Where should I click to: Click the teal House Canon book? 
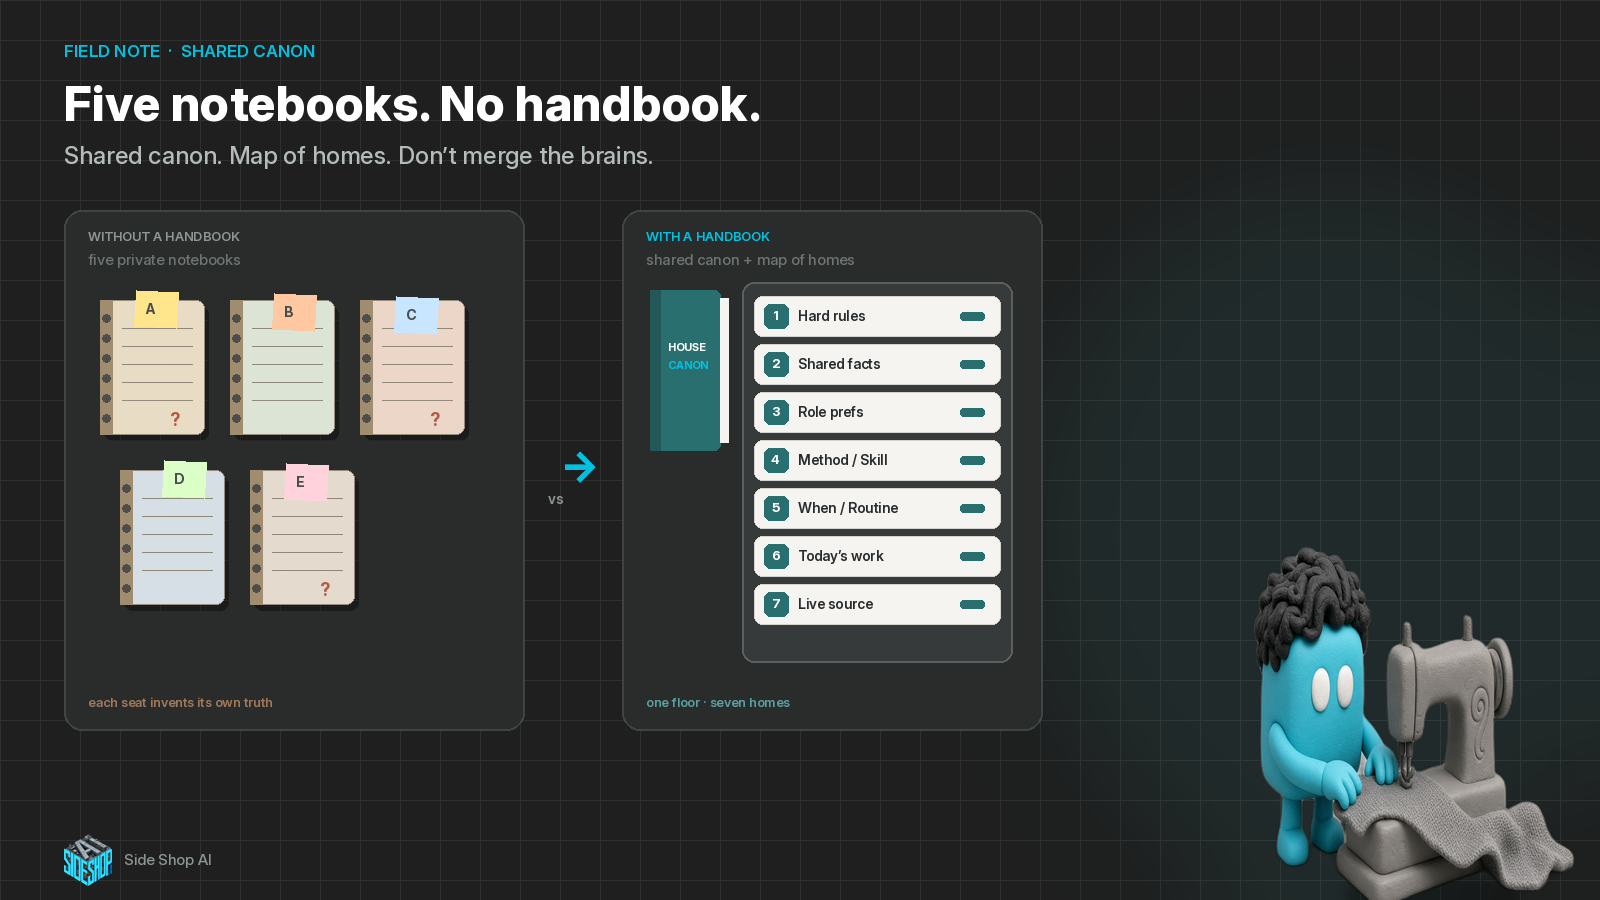click(689, 370)
